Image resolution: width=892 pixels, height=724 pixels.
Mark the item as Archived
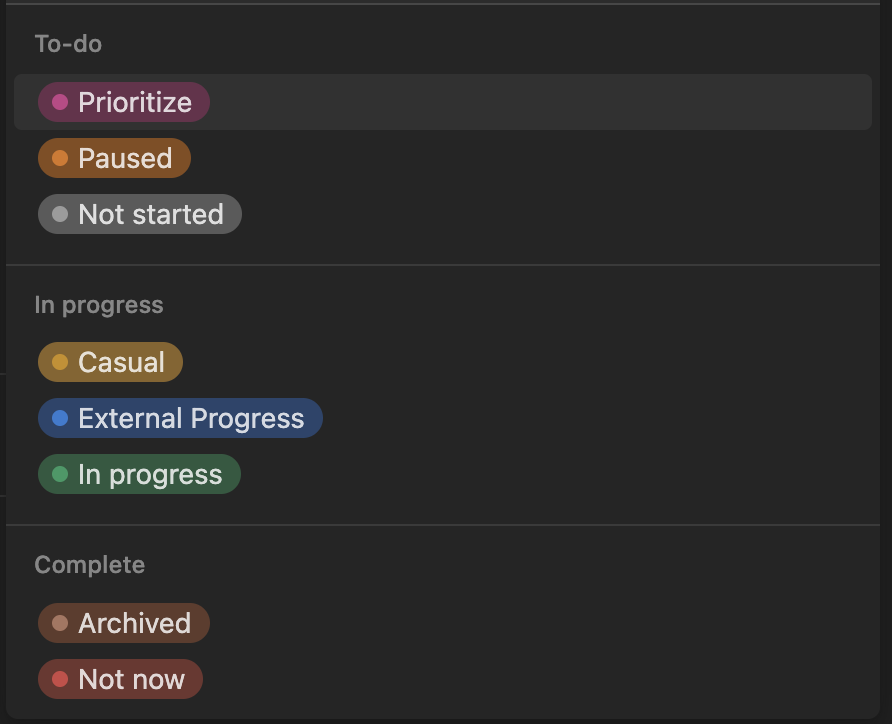tap(123, 623)
